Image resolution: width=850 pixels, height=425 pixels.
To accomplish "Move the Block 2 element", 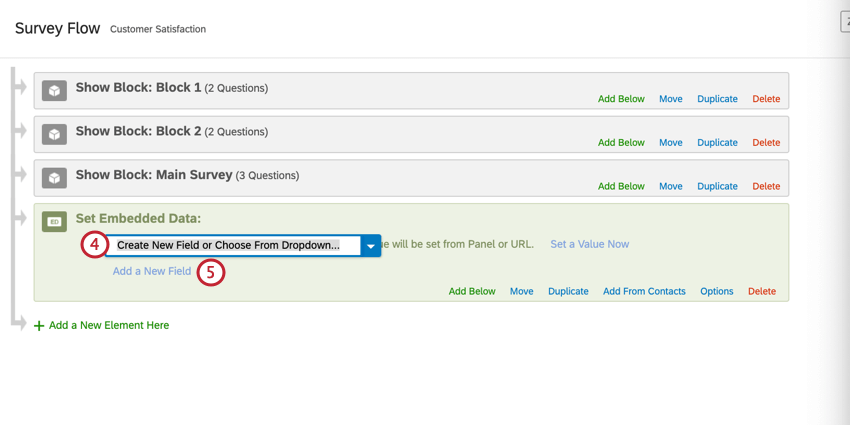I will coord(670,143).
